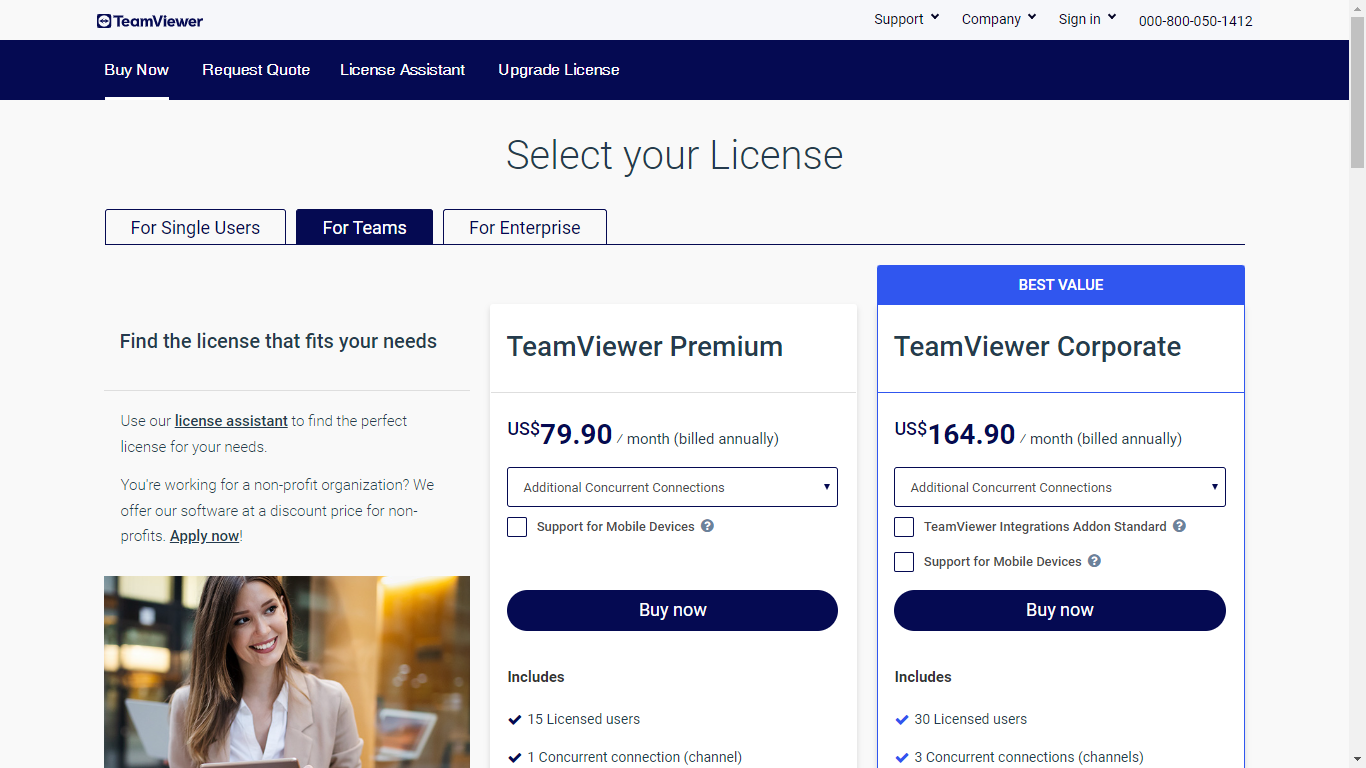Screen dimensions: 1366x768
Task: Open Upgrade License page
Action: coord(559,70)
